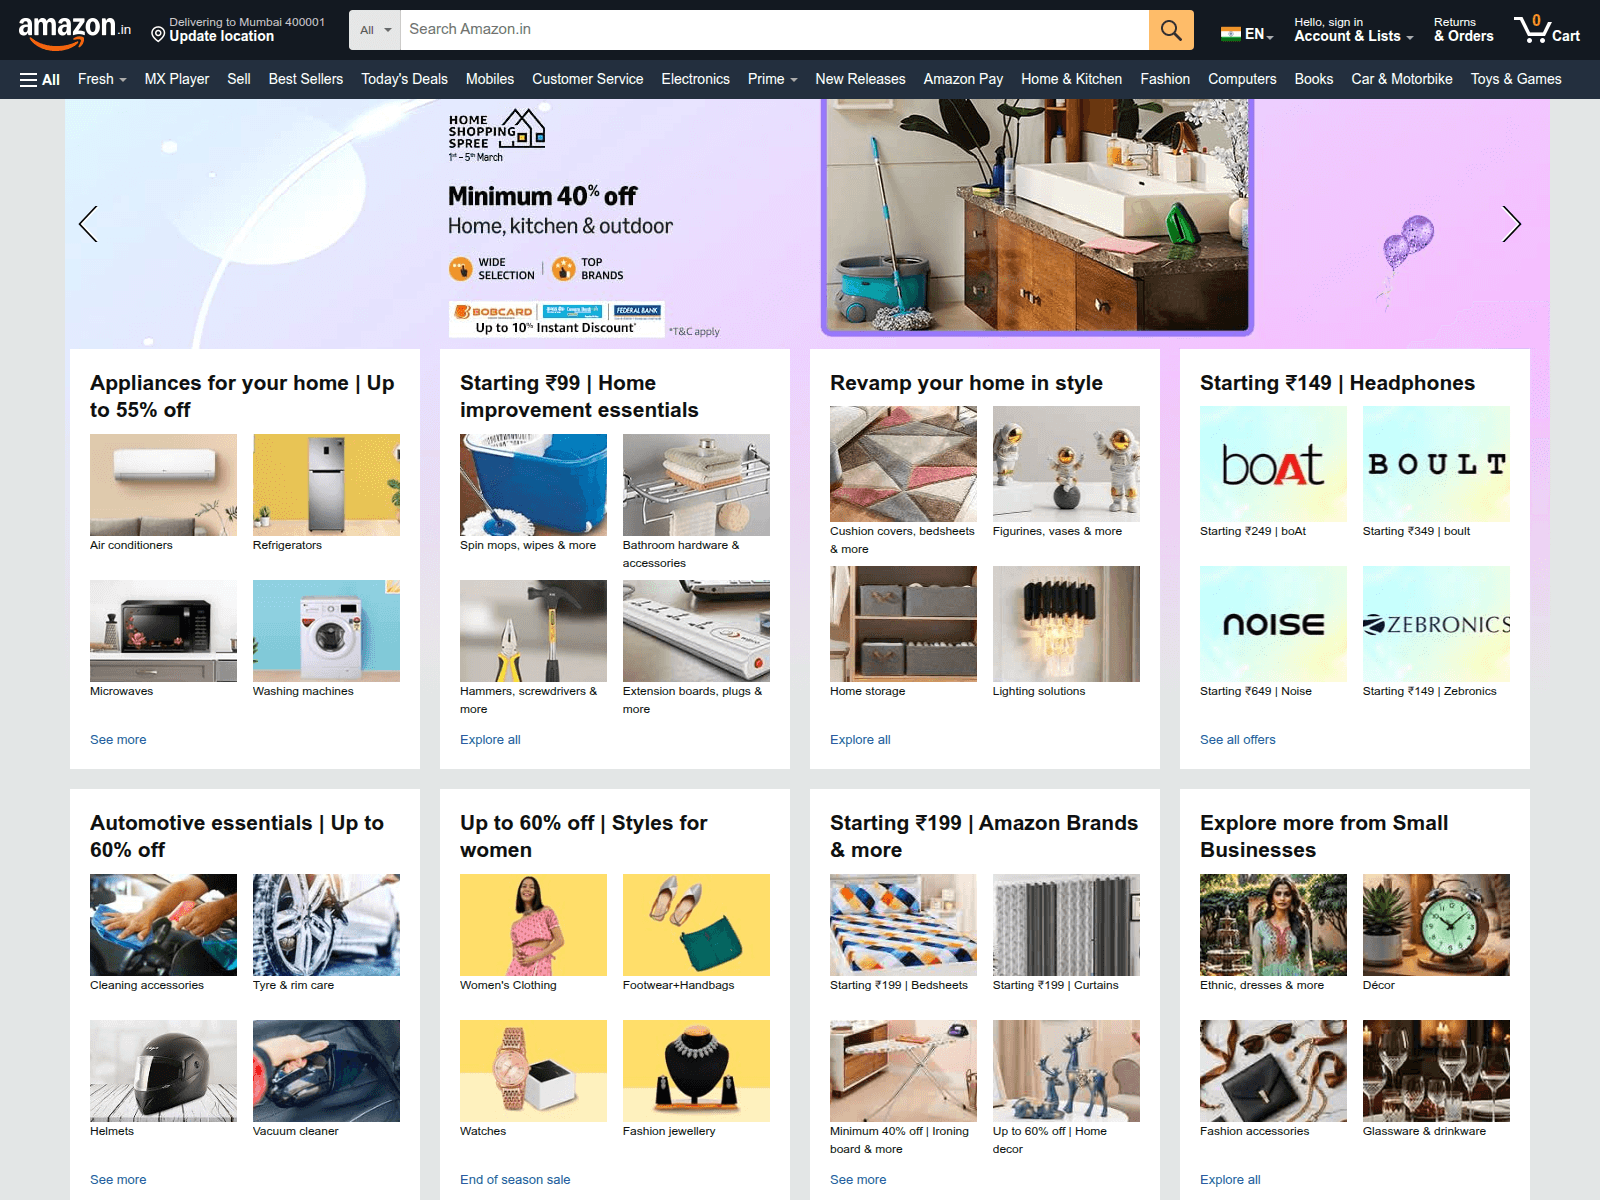Open Today's Deals in navigation bar

point(404,79)
